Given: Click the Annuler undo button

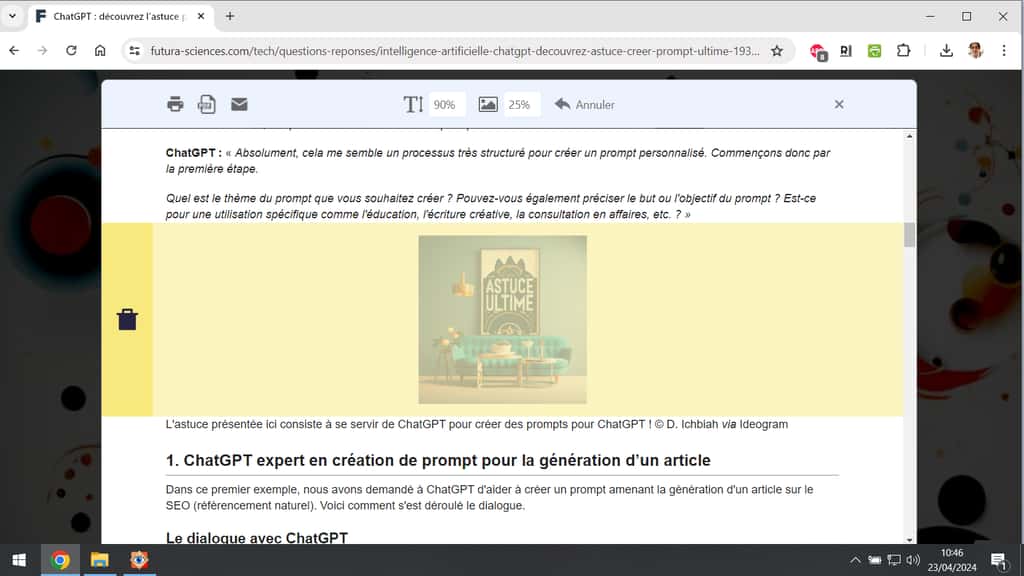Looking at the screenshot, I should point(584,104).
